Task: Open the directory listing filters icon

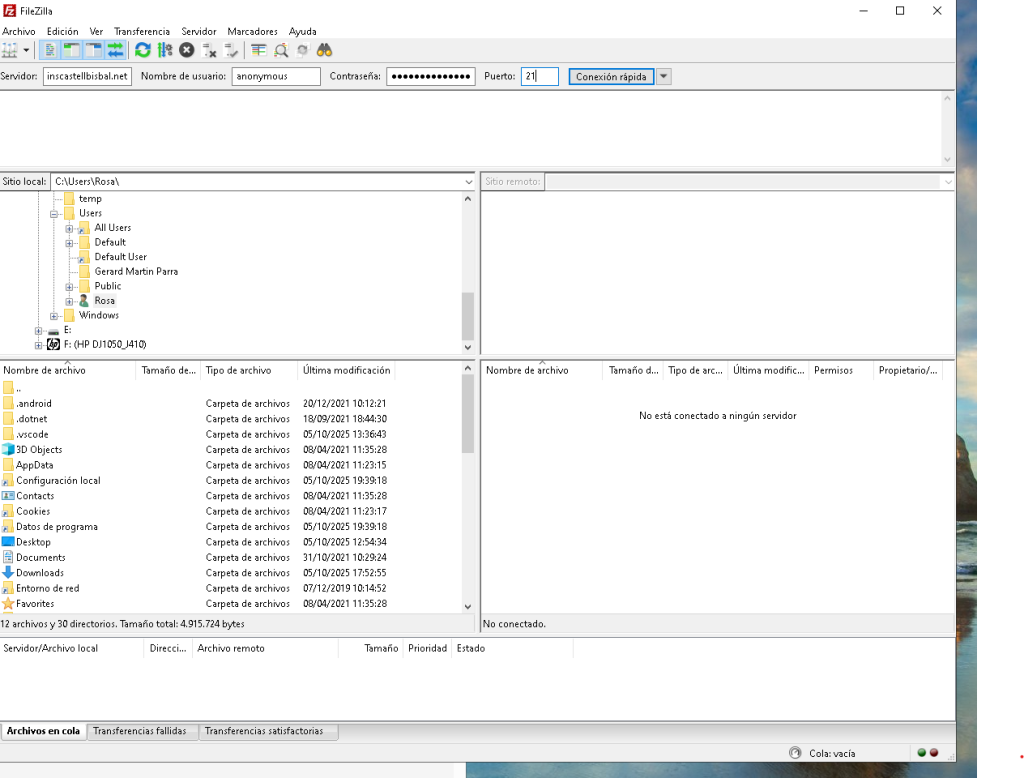Action: pyautogui.click(x=259, y=50)
